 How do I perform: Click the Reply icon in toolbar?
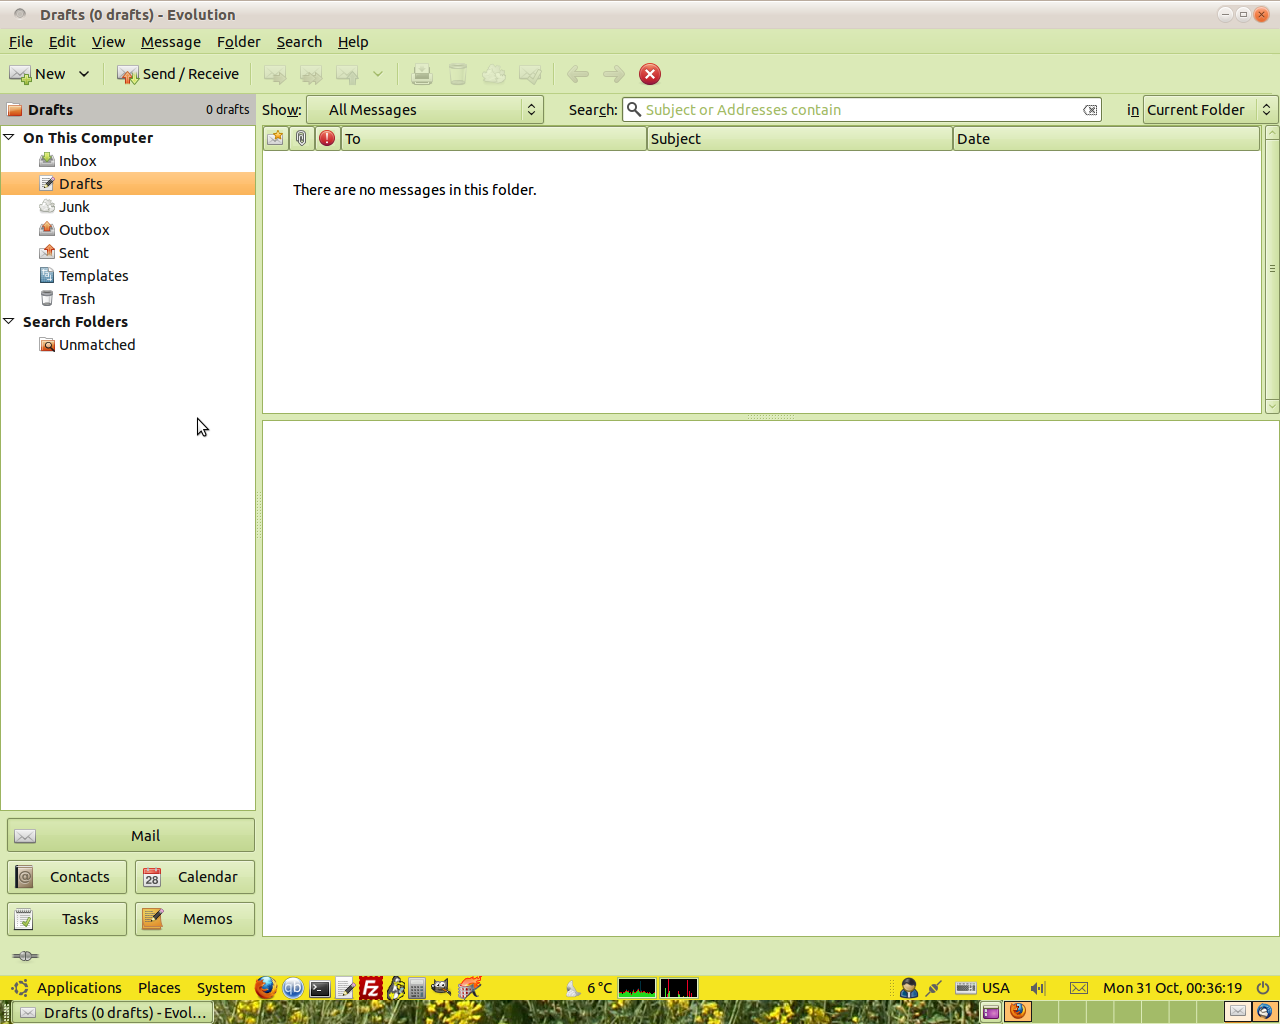(x=275, y=74)
